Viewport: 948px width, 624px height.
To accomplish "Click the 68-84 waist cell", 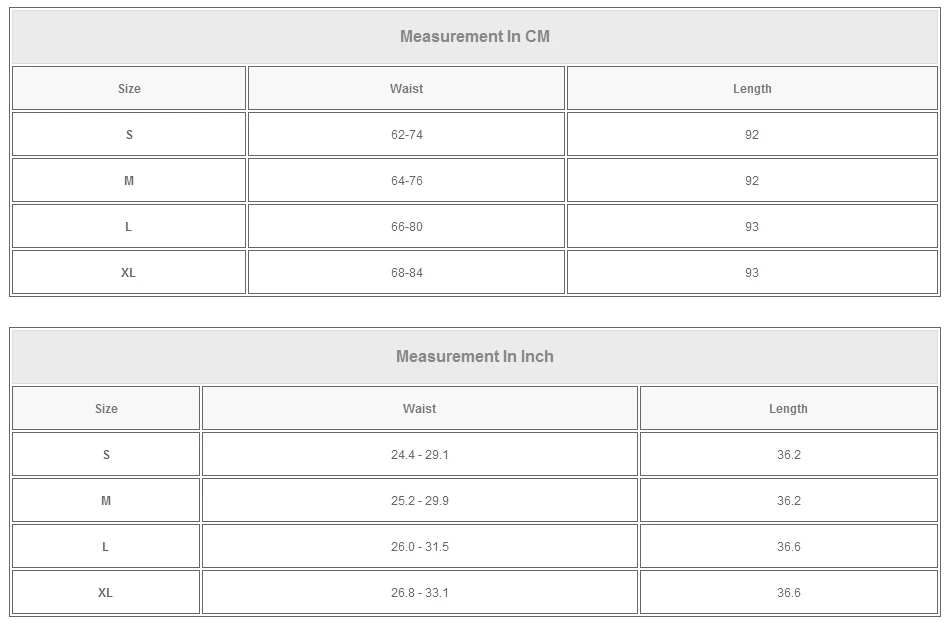I will (406, 273).
